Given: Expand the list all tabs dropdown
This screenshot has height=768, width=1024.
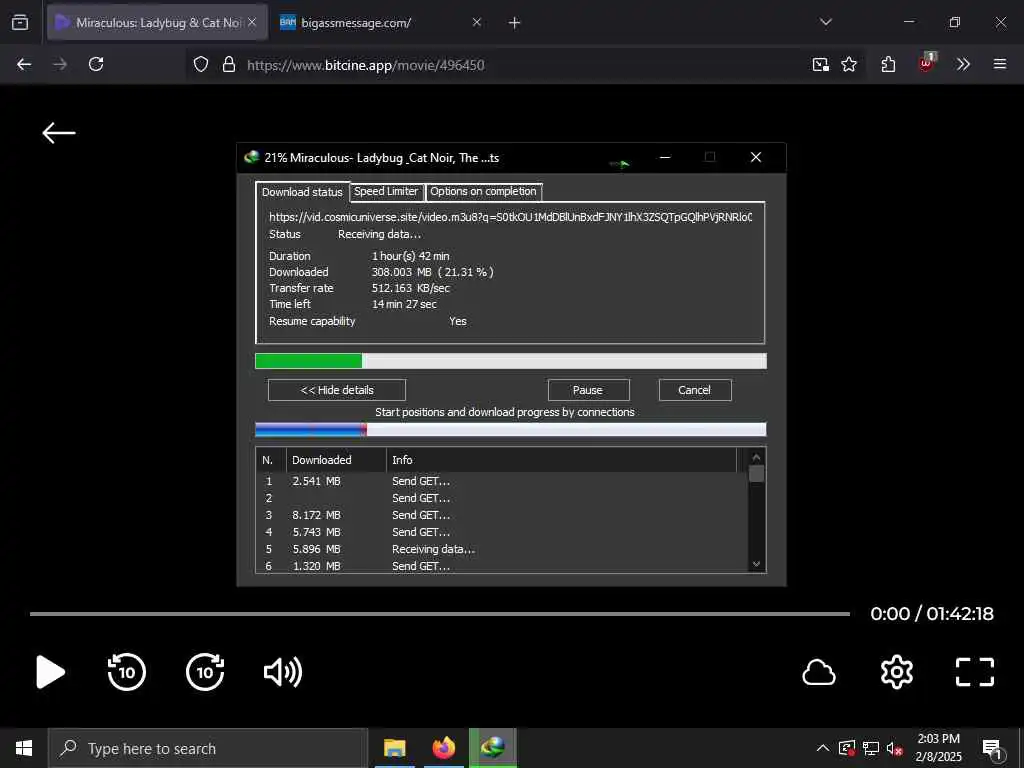Looking at the screenshot, I should 826,22.
